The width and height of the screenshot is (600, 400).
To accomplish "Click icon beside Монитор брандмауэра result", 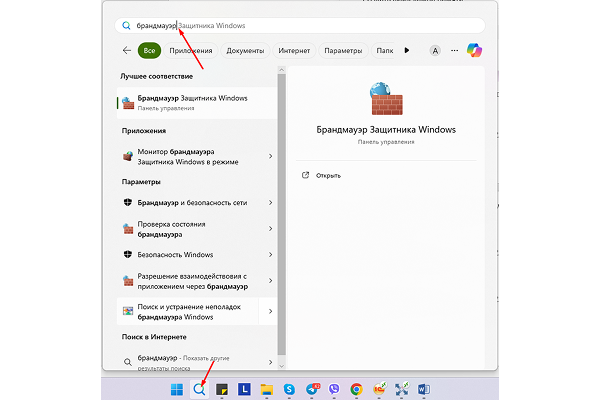I will pyautogui.click(x=128, y=156).
